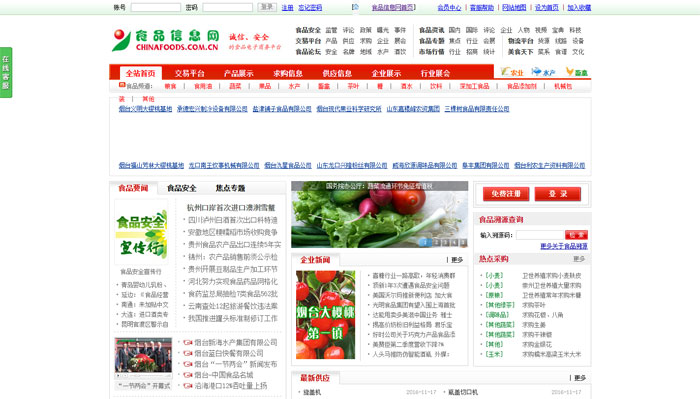Click the red 食品频道 label icon
Screen dimensions: 700x399
point(122,85)
